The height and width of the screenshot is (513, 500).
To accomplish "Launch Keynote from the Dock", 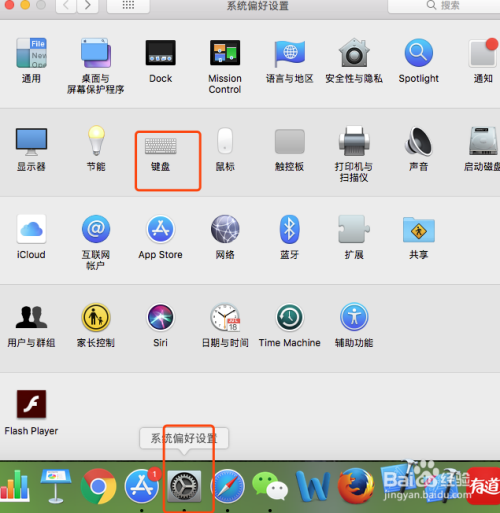I will 56,486.
